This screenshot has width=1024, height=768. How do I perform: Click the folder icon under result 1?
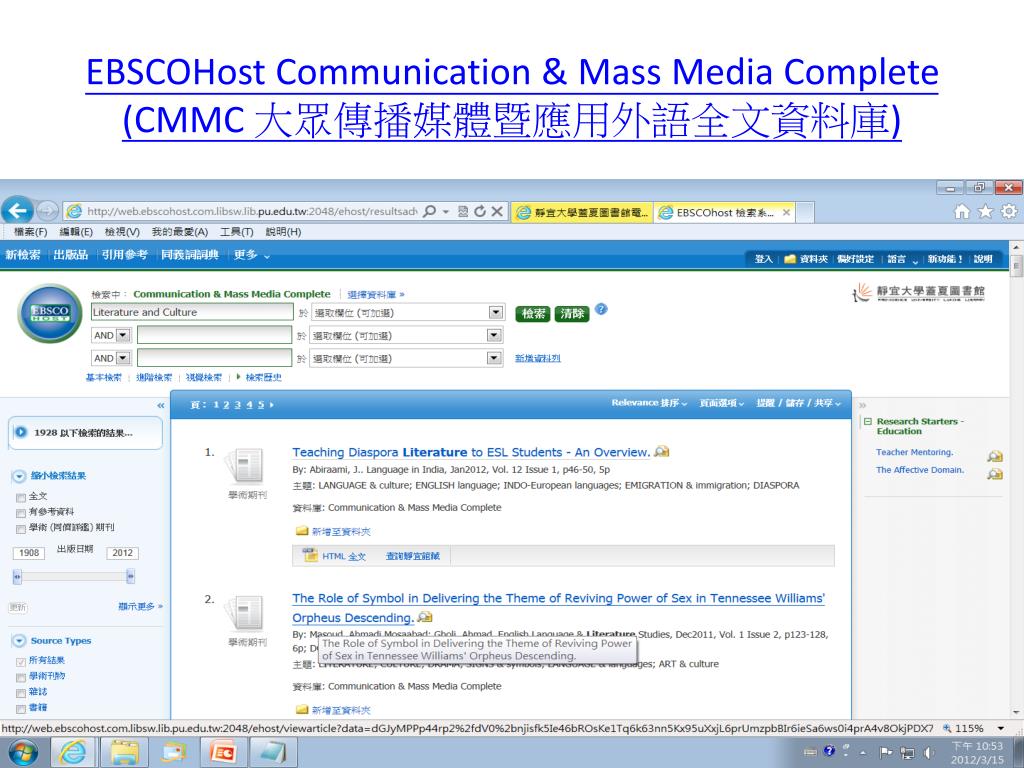(x=302, y=531)
